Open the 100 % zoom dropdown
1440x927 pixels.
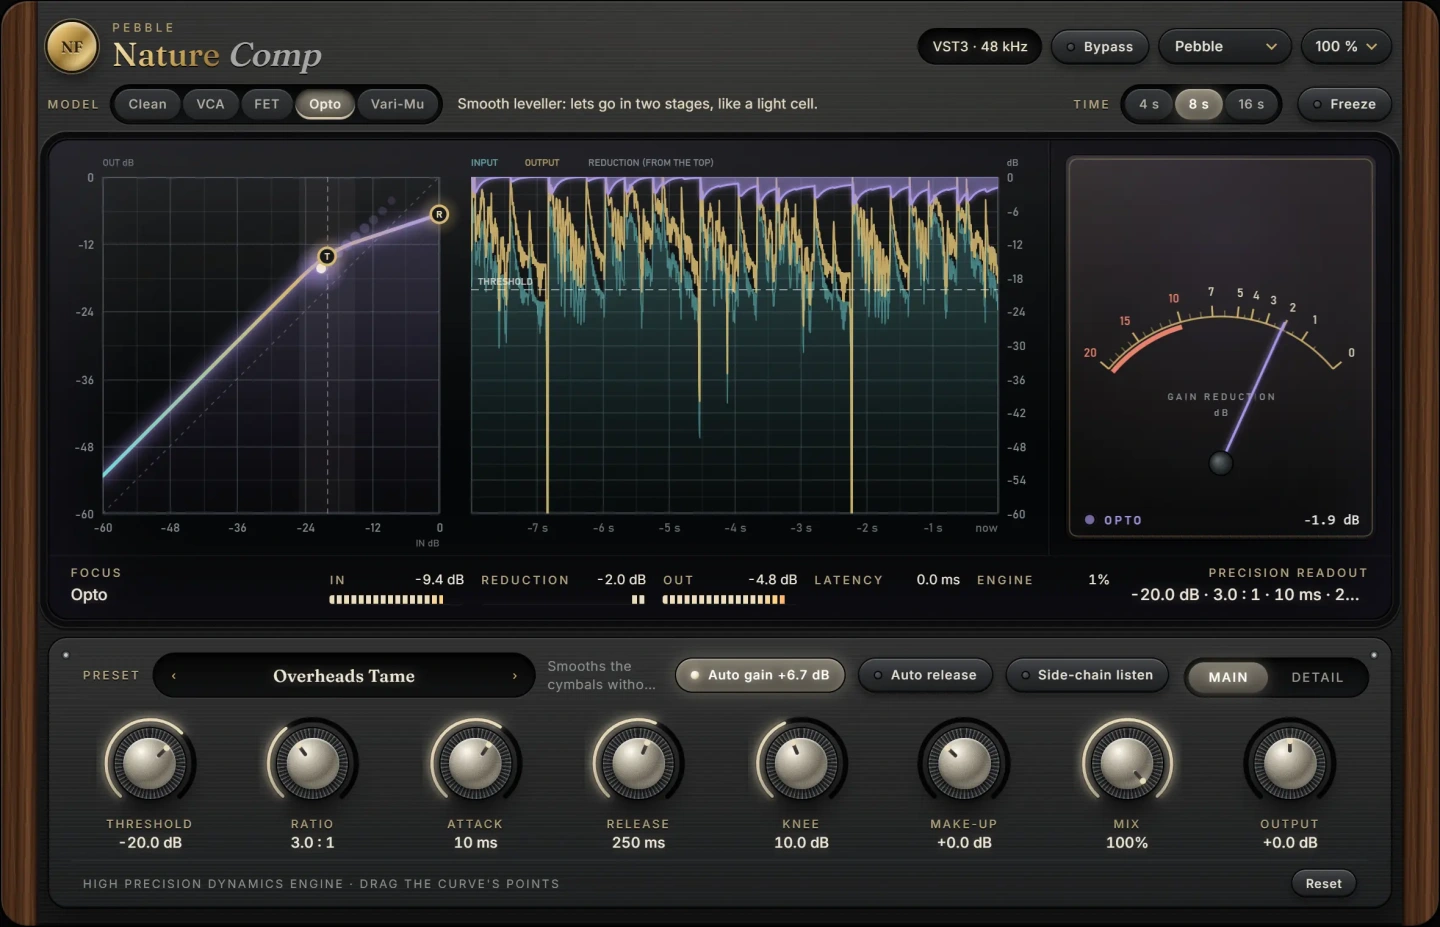1346,47
